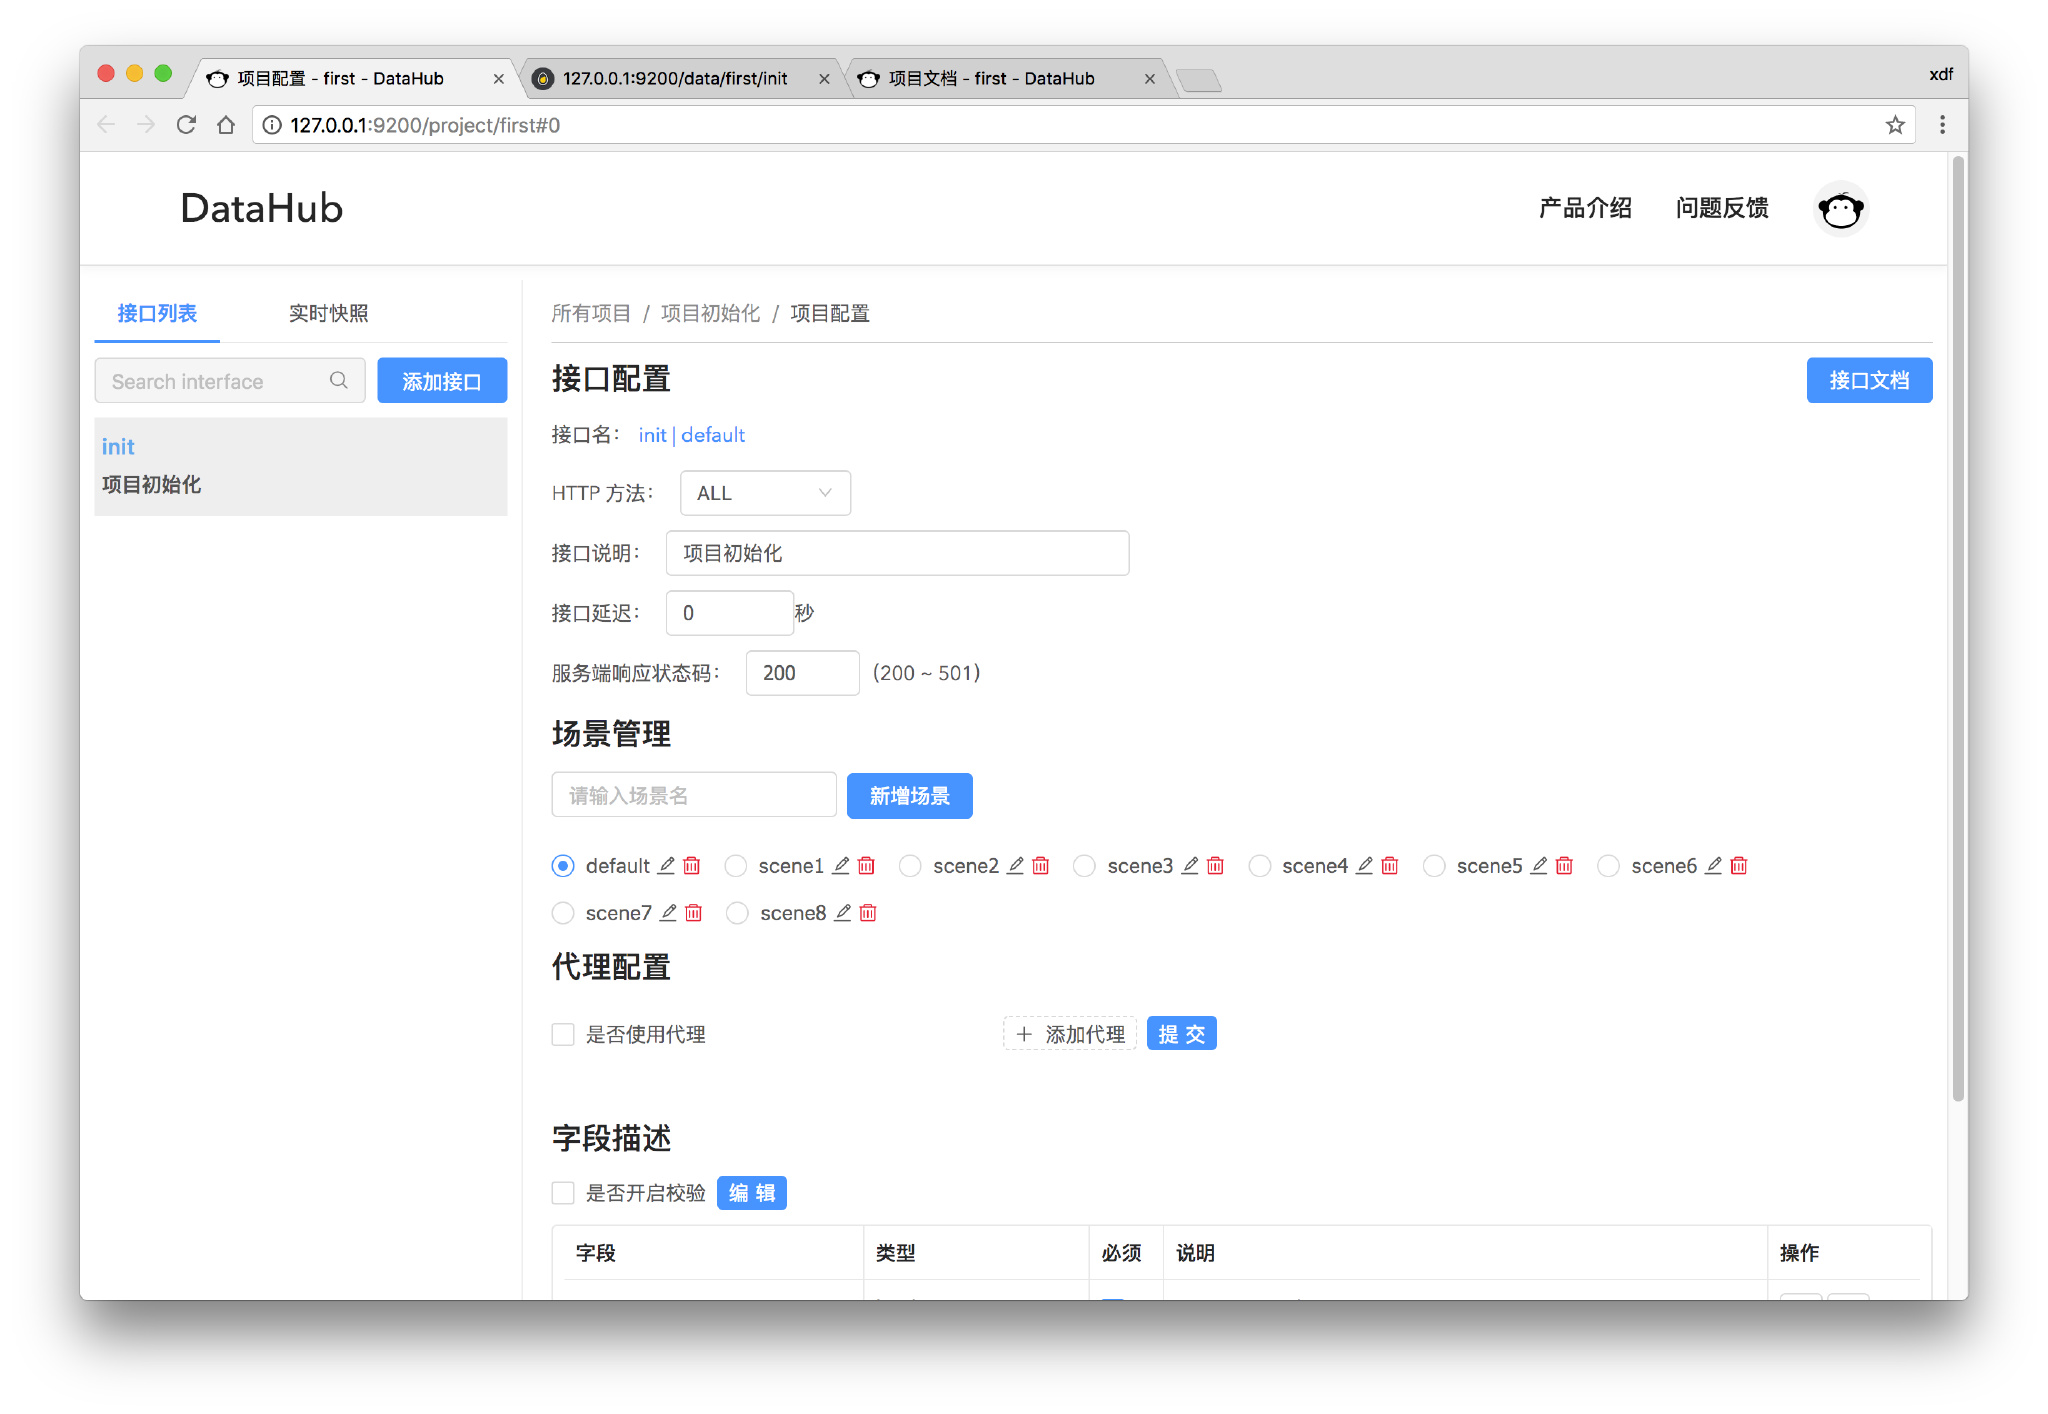Switch to 项目文档 - first browser tab
Viewport: 2048px width, 1414px height.
click(x=990, y=78)
